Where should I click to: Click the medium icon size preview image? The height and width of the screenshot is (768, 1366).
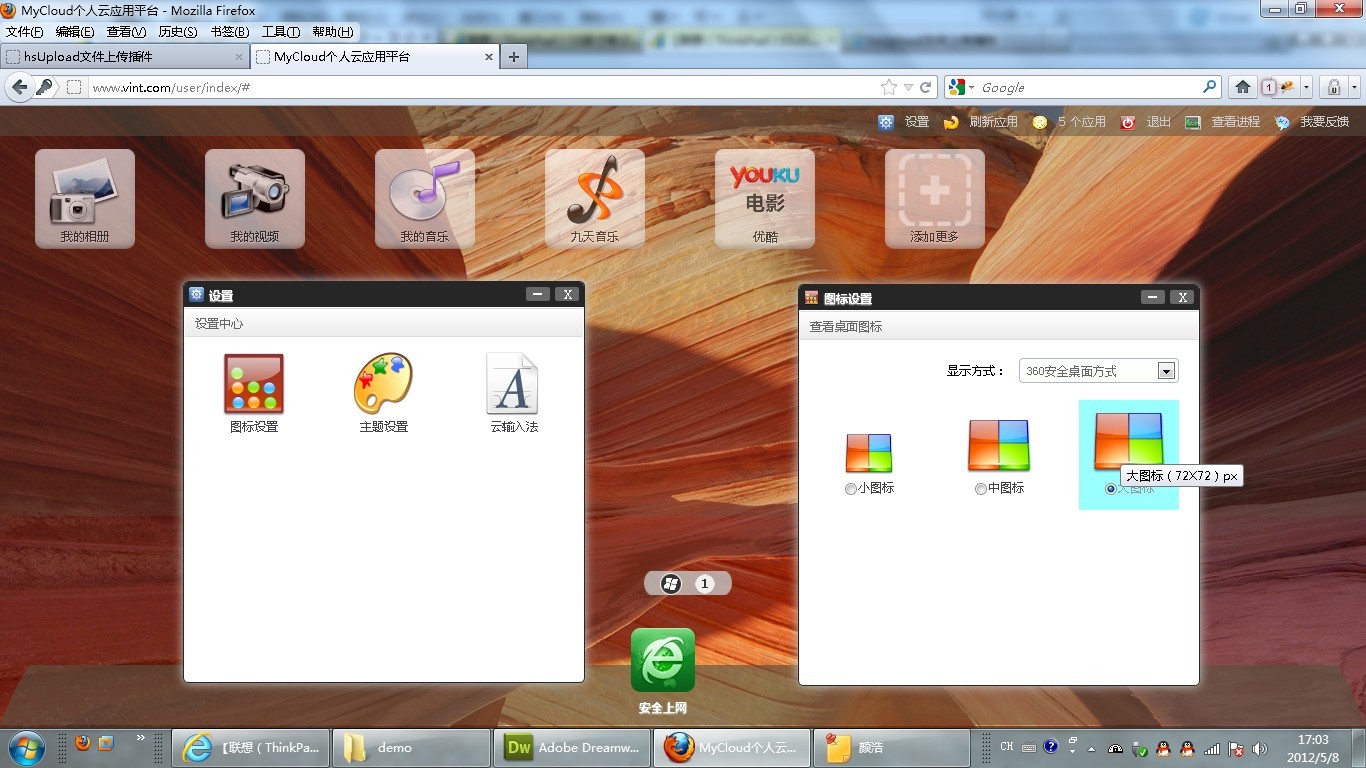tap(999, 446)
